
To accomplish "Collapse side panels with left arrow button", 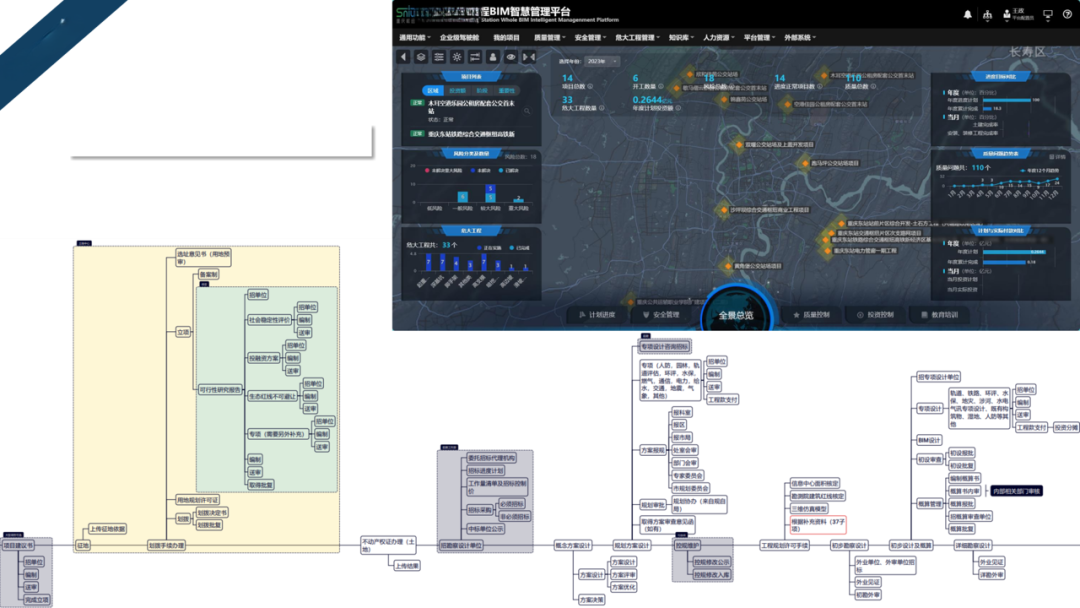I will [403, 57].
